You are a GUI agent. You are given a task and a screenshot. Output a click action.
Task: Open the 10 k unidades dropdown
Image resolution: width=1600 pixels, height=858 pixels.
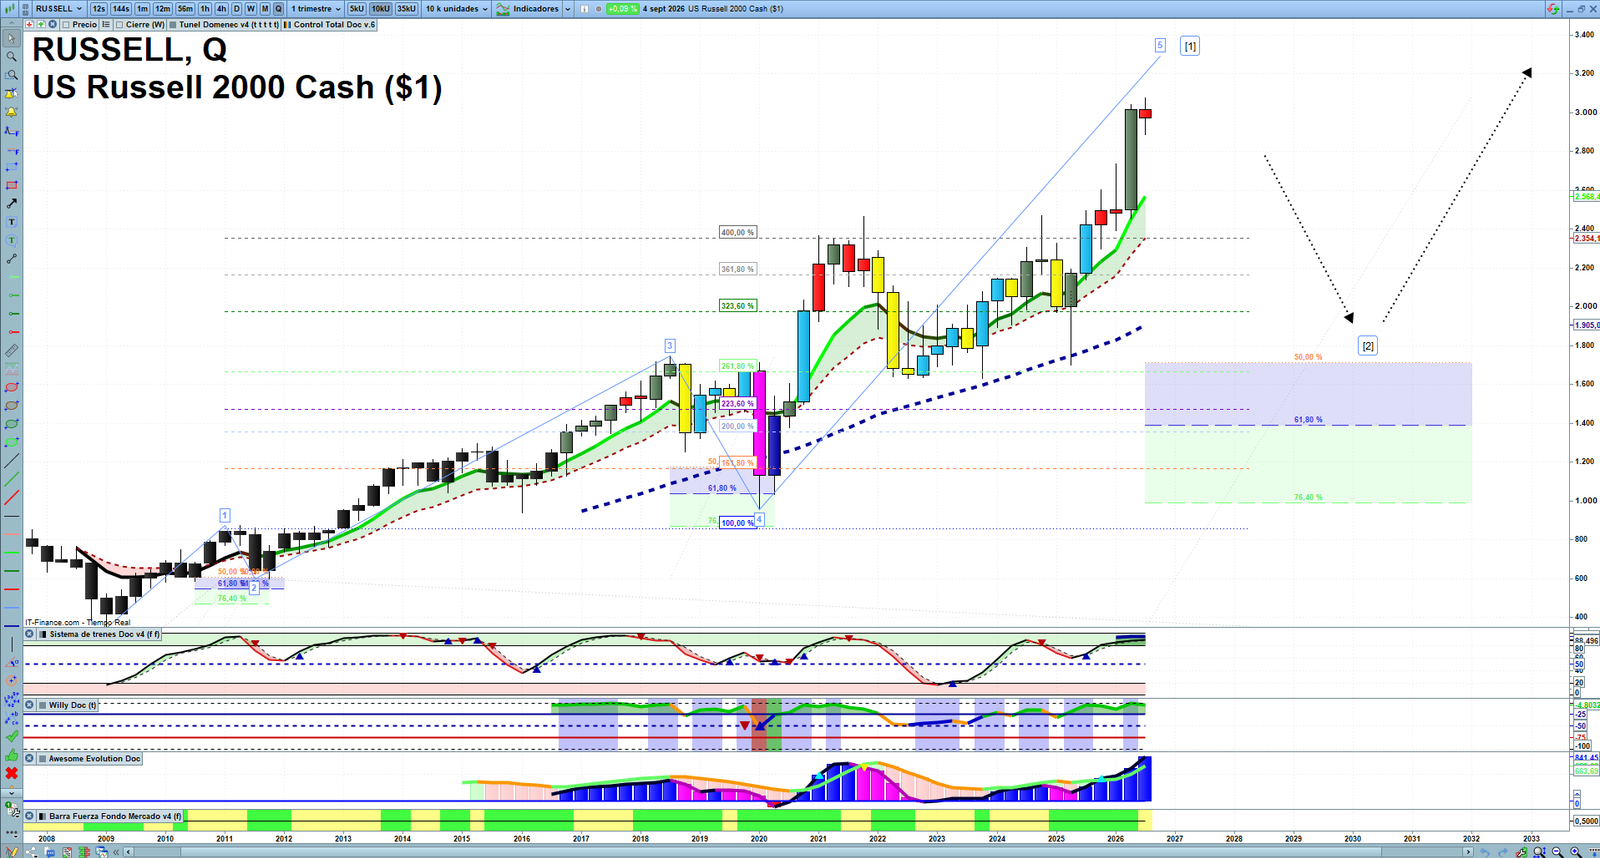click(457, 9)
